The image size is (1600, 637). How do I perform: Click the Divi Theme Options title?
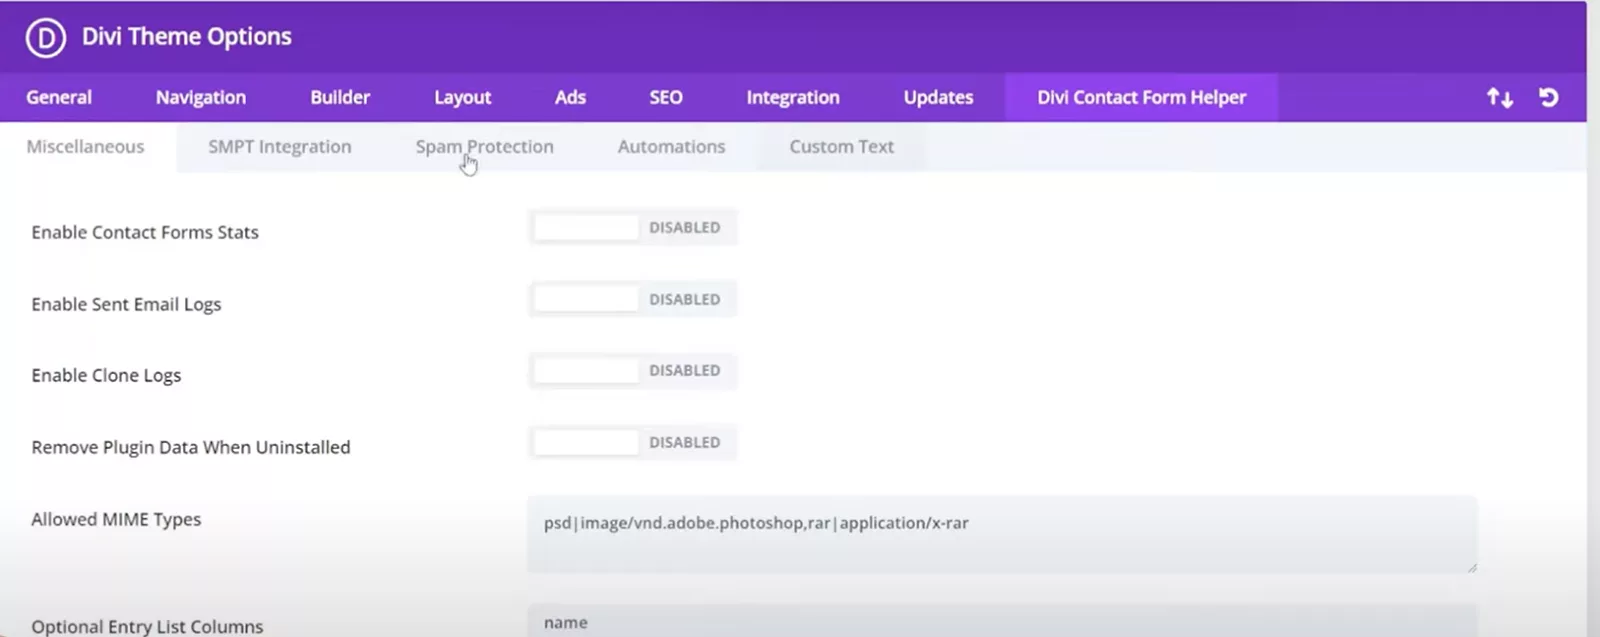(187, 37)
